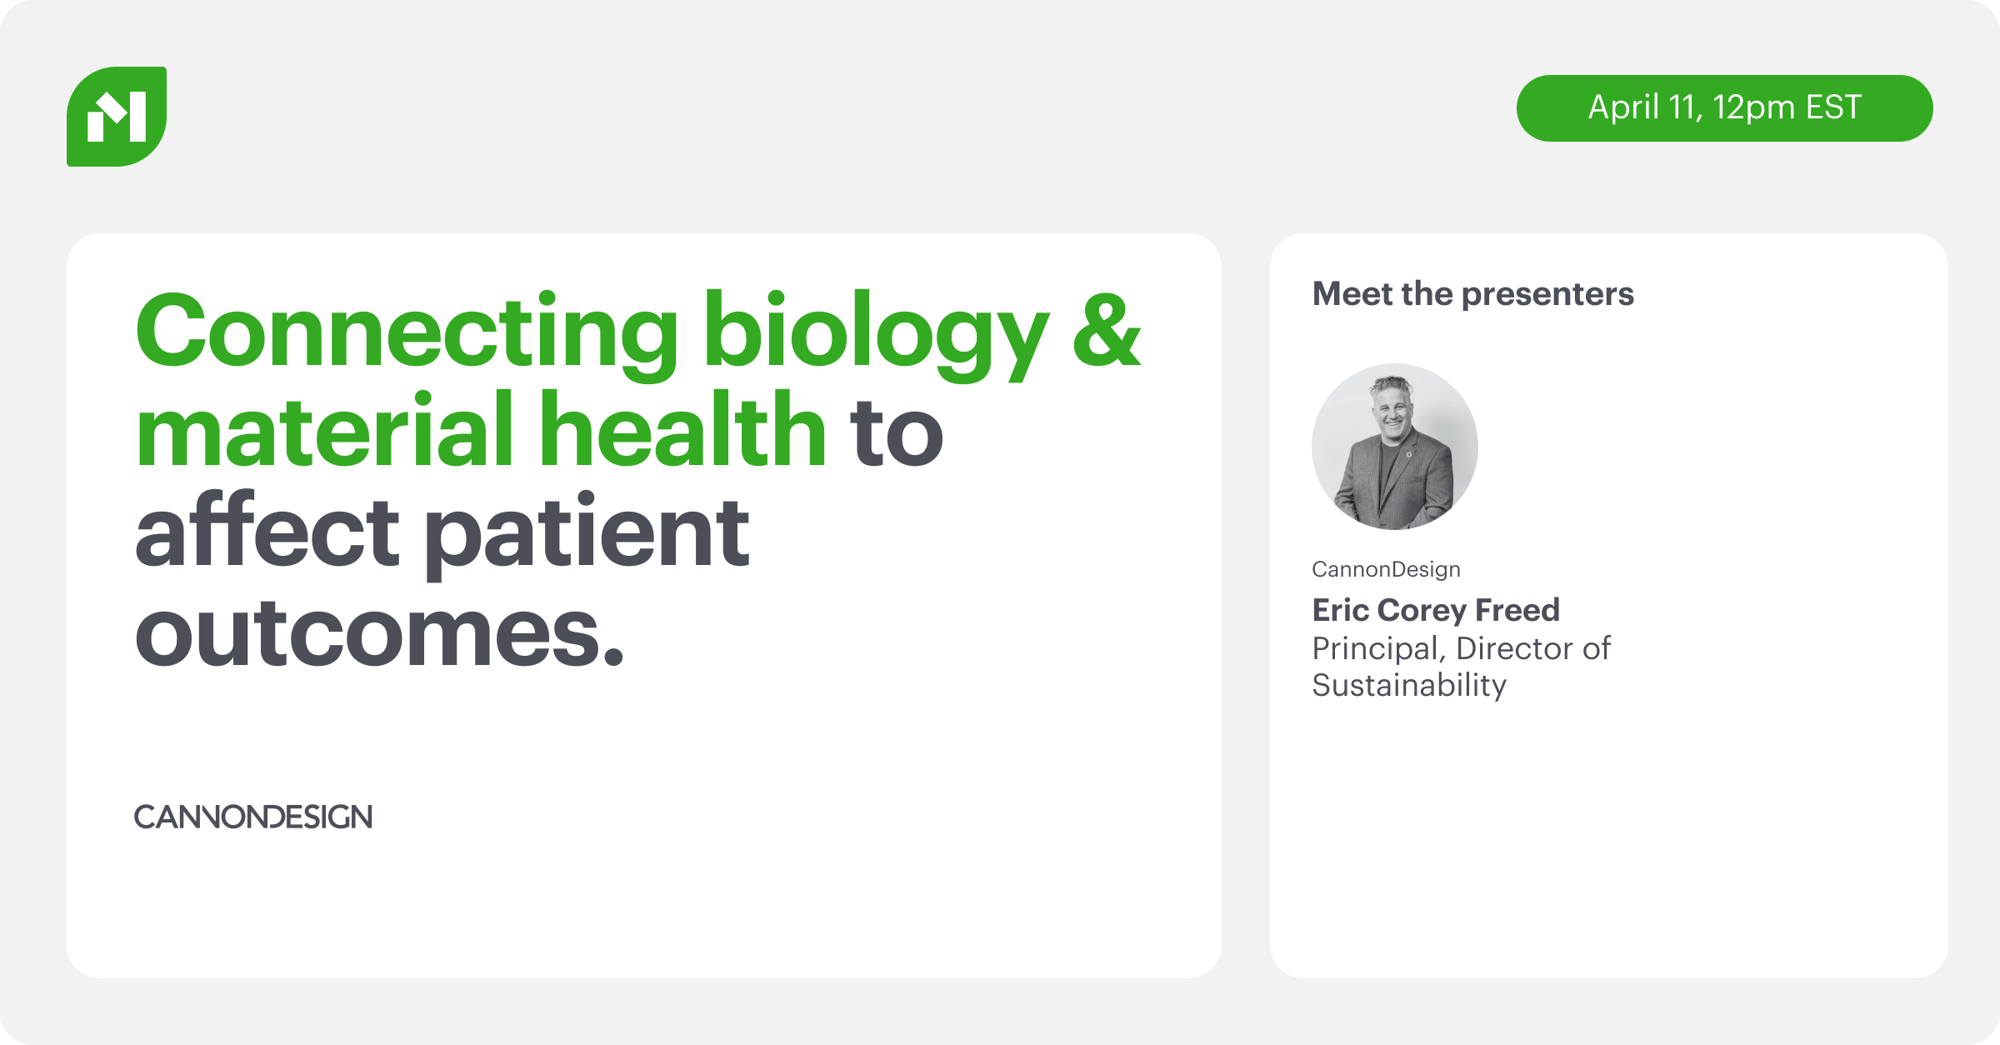2000x1045 pixels.
Task: Click the ampersand in the green headline
Action: click(1106, 330)
